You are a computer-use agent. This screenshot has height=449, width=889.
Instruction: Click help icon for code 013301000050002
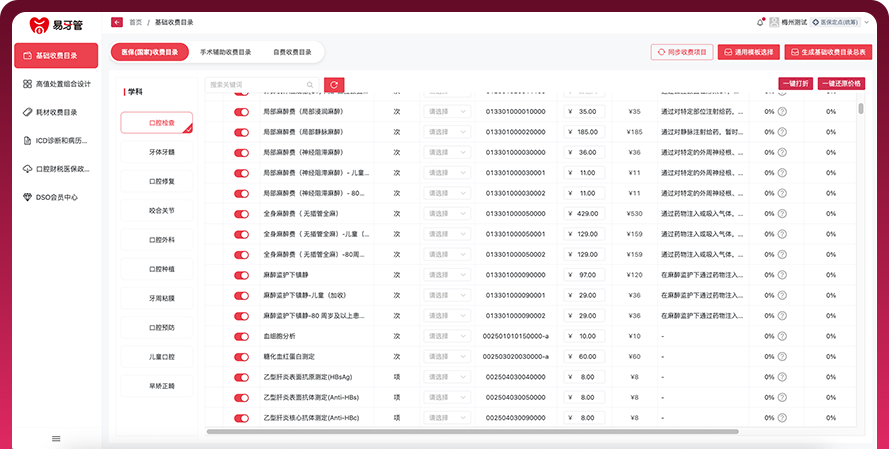point(782,255)
